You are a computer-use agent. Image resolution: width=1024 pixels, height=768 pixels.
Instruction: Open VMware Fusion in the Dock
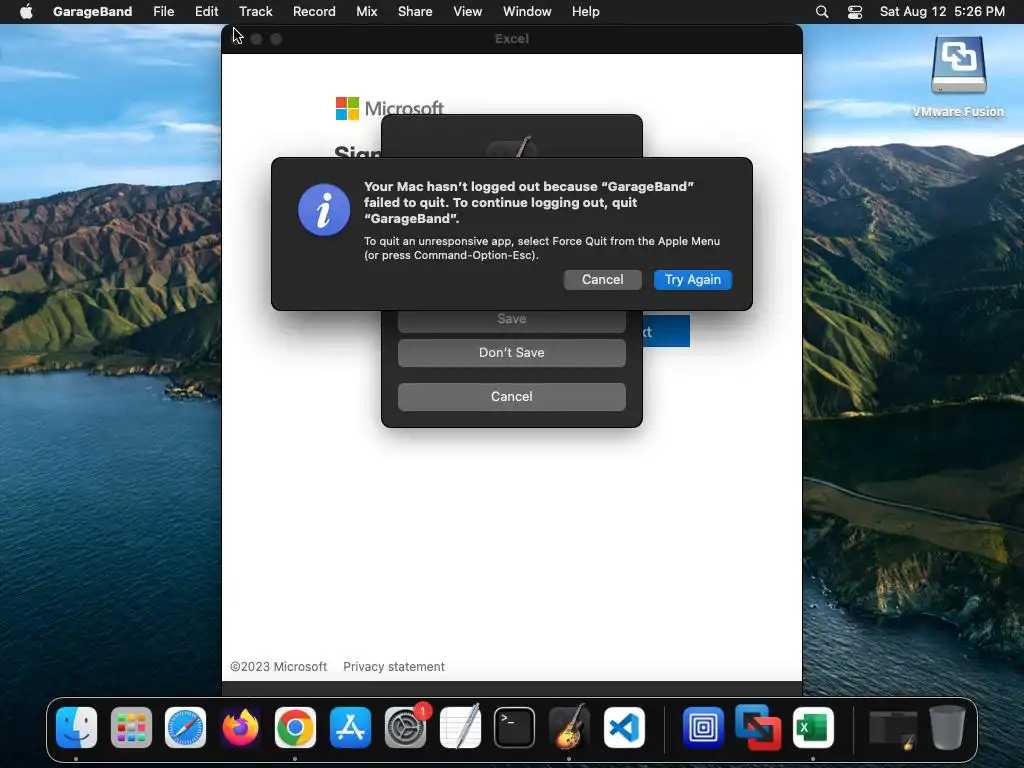[758, 728]
